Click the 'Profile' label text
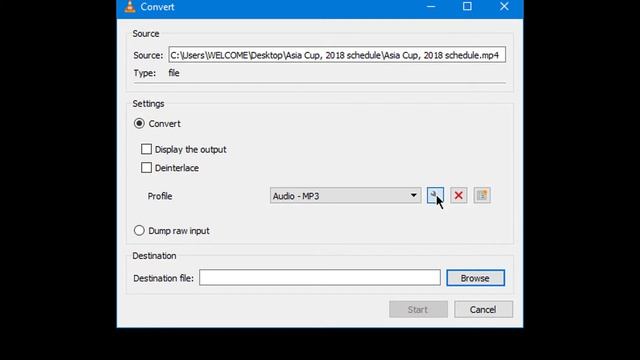 160,196
